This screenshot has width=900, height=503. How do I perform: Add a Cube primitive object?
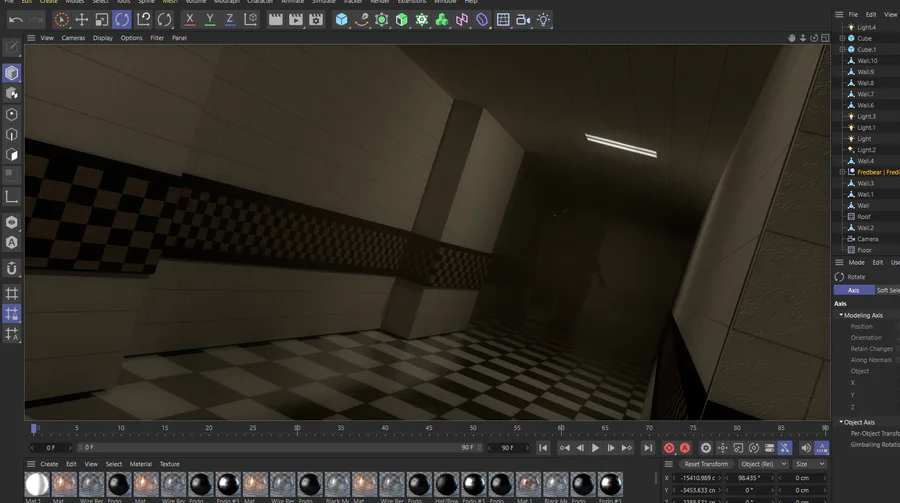pos(342,20)
